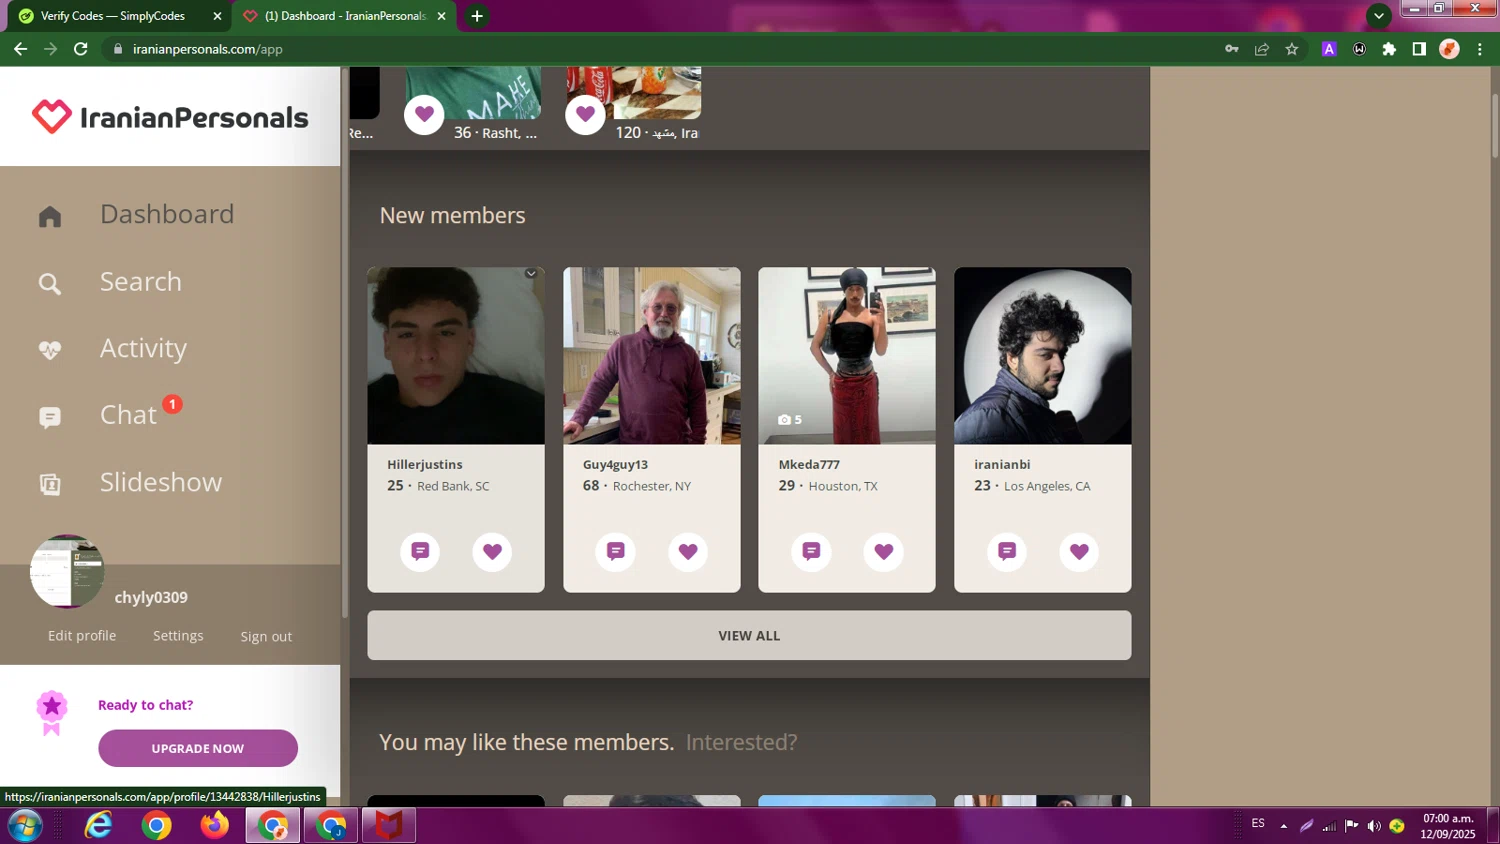
Task: Close the Verify Codes tab
Action: point(217,16)
